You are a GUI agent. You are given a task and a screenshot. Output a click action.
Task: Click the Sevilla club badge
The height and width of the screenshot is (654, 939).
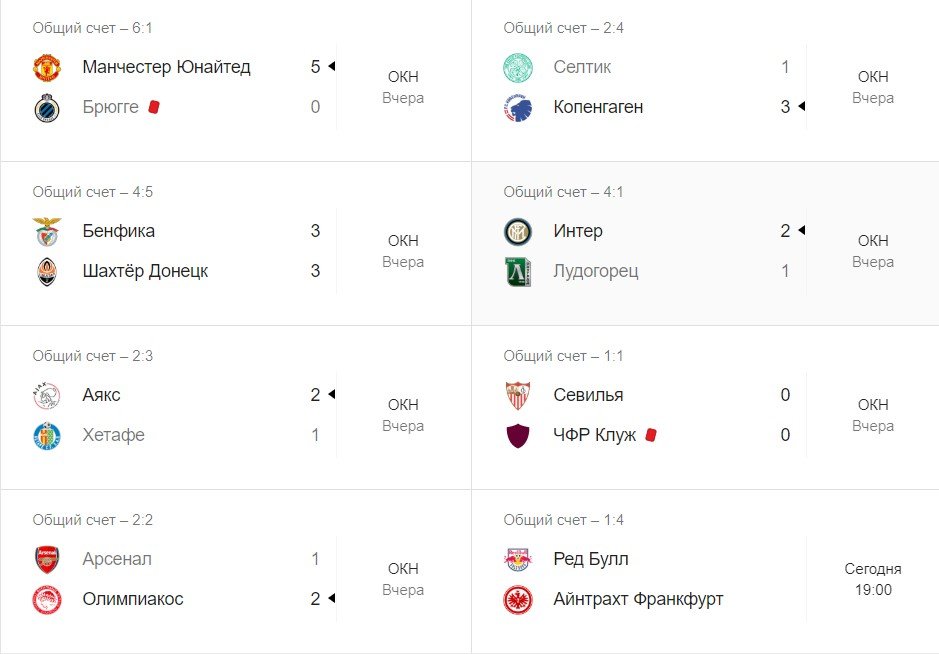coord(518,396)
